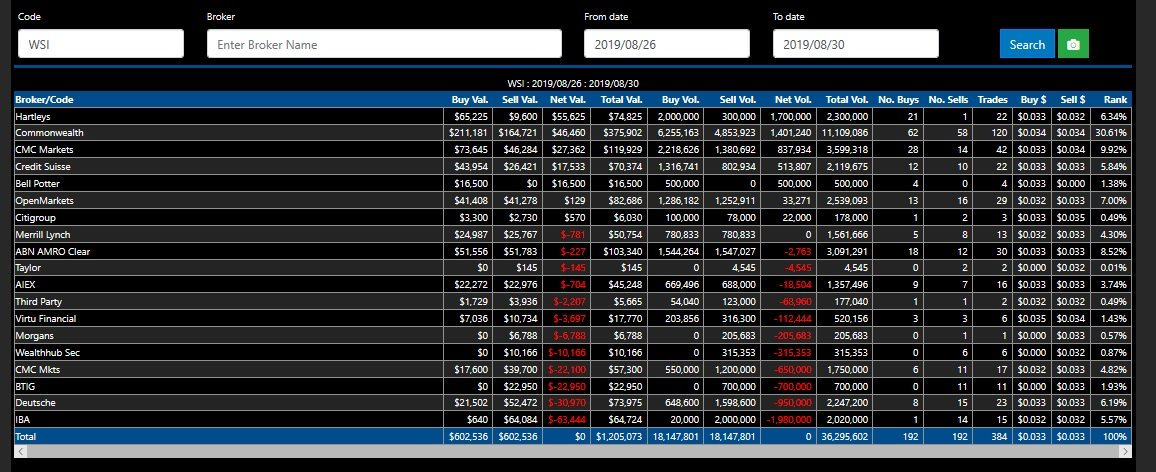
Task: Click the blue Search button
Action: point(1027,44)
